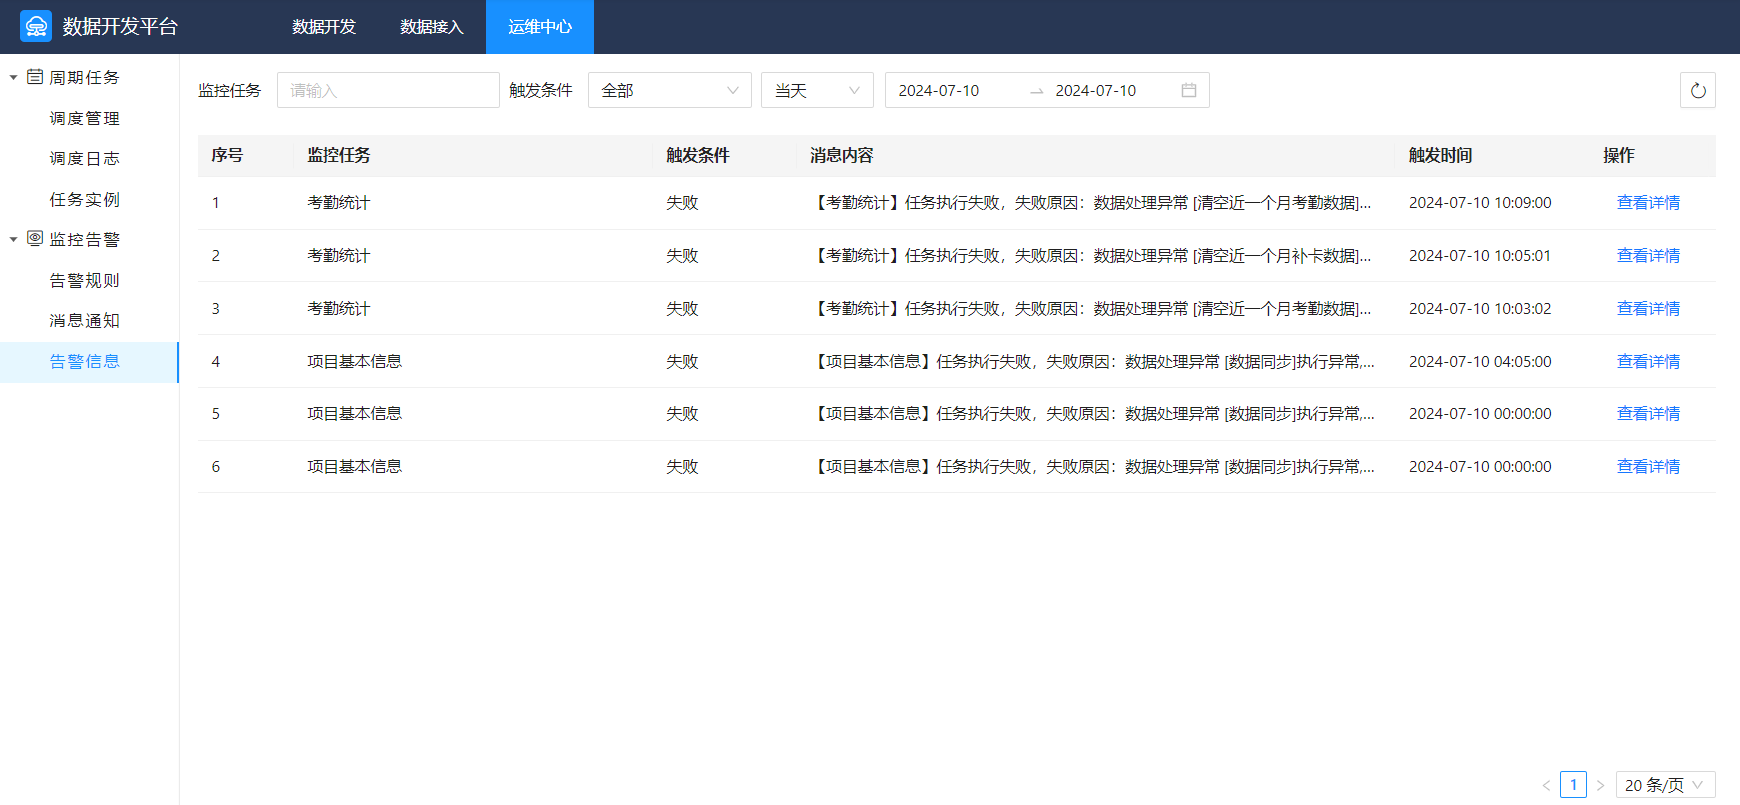This screenshot has height=805, width=1740.
Task: Click the refresh icon button
Action: pos(1697,91)
